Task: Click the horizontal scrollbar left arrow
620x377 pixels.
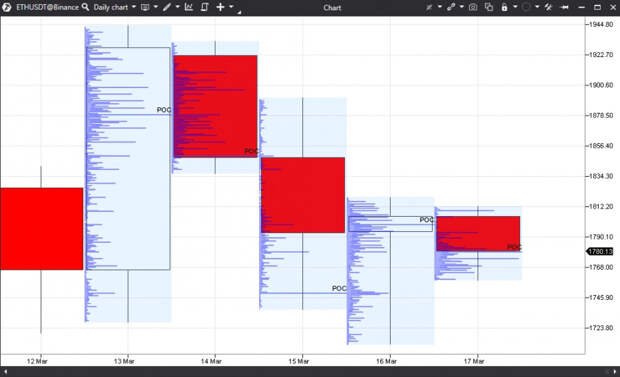Action: point(6,372)
